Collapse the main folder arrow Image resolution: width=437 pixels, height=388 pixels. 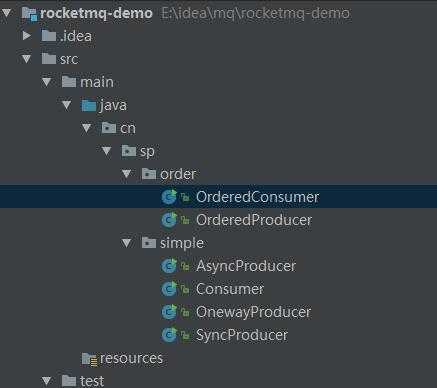tap(47, 82)
